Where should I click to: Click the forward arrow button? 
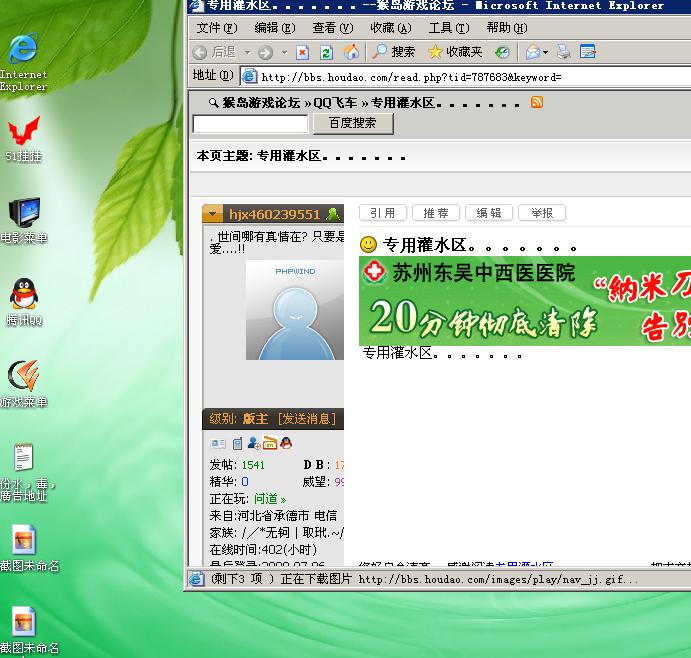(x=265, y=52)
